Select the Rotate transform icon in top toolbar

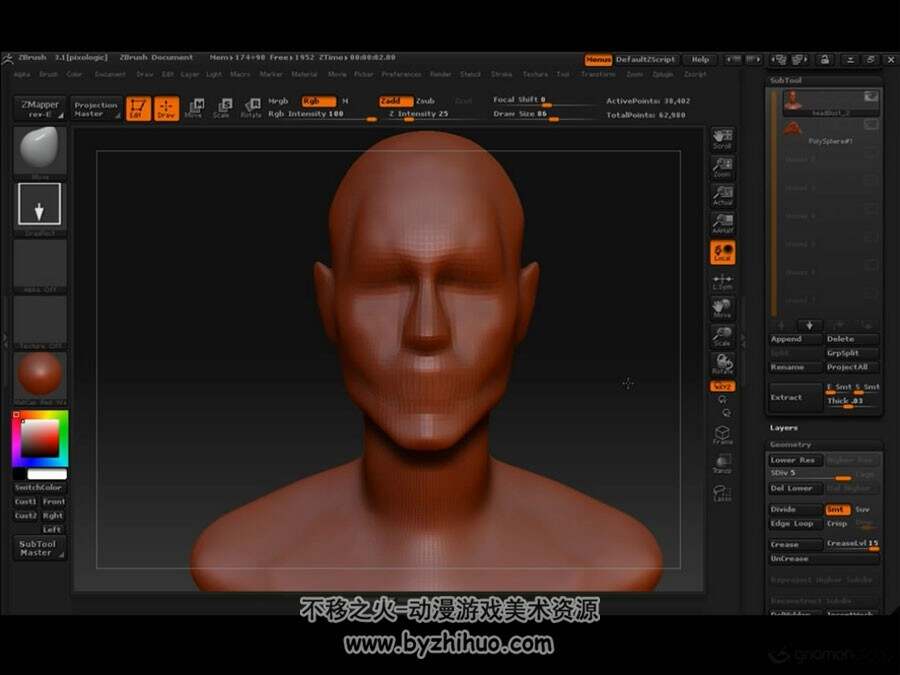tap(251, 108)
